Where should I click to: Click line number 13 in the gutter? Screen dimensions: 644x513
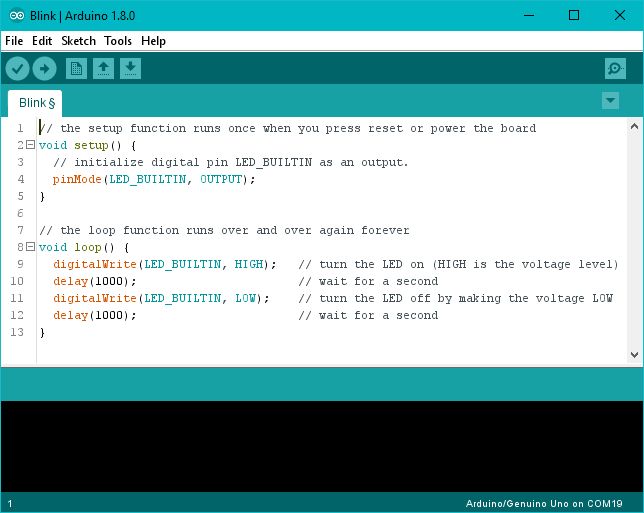point(17,332)
